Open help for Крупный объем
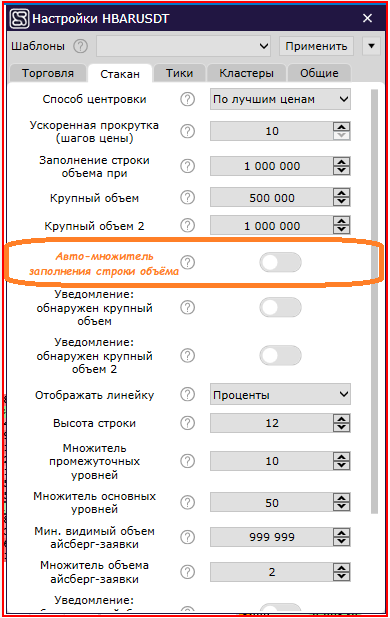 [x=188, y=197]
